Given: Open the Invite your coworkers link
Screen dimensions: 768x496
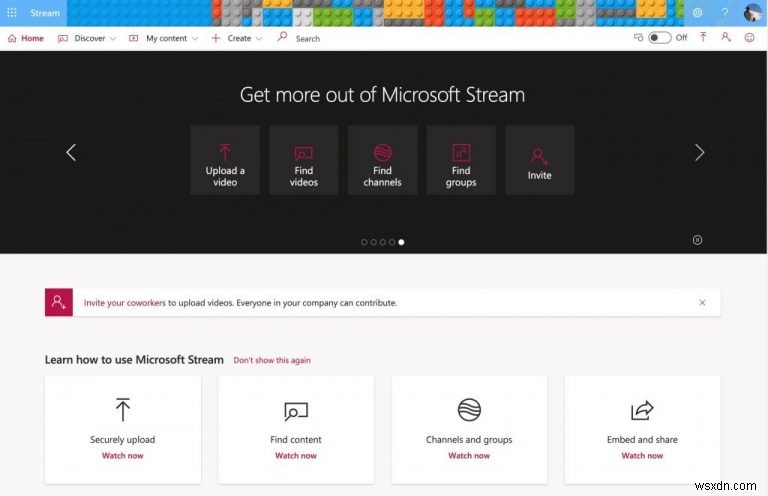Looking at the screenshot, I should pyautogui.click(x=124, y=303).
